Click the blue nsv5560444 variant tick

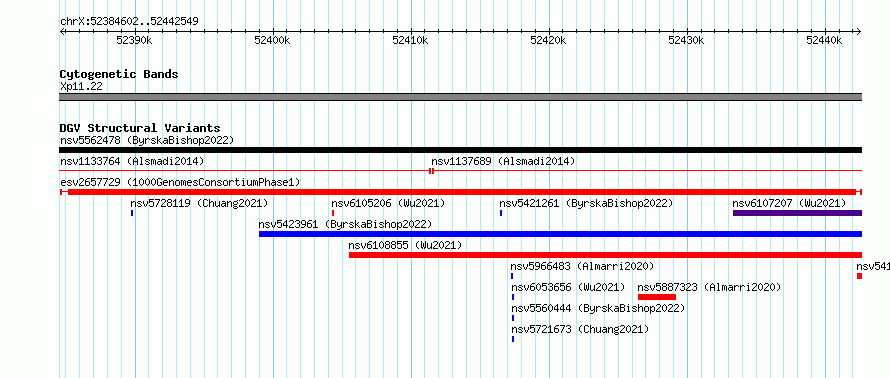coord(513,318)
